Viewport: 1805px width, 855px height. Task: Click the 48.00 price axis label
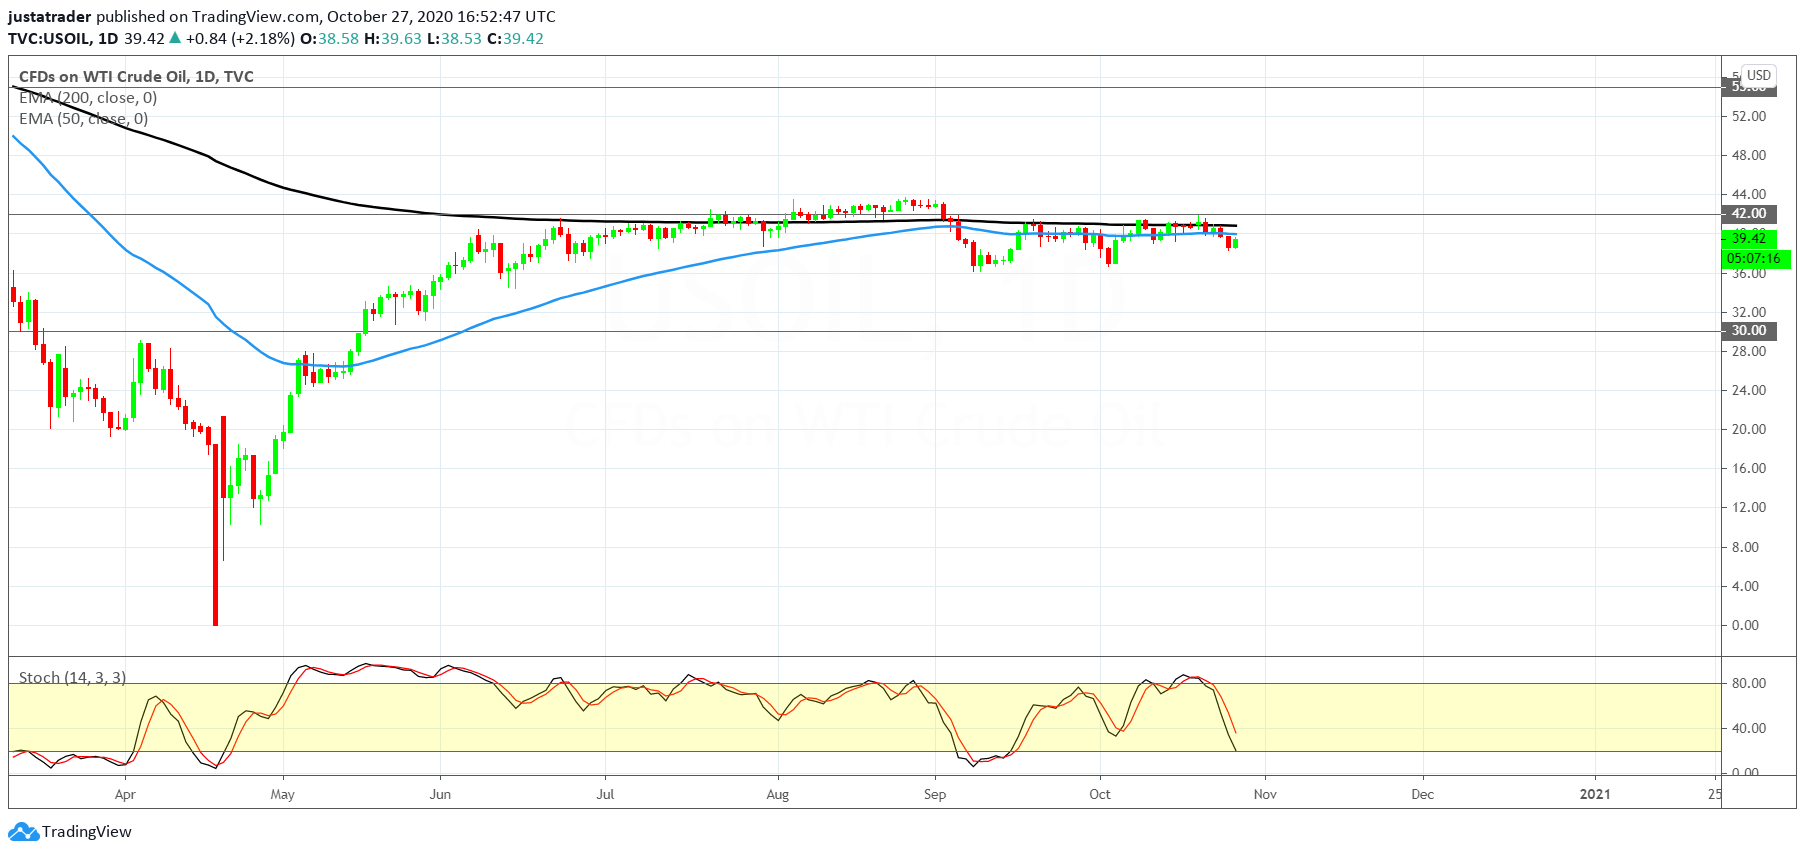tap(1749, 155)
